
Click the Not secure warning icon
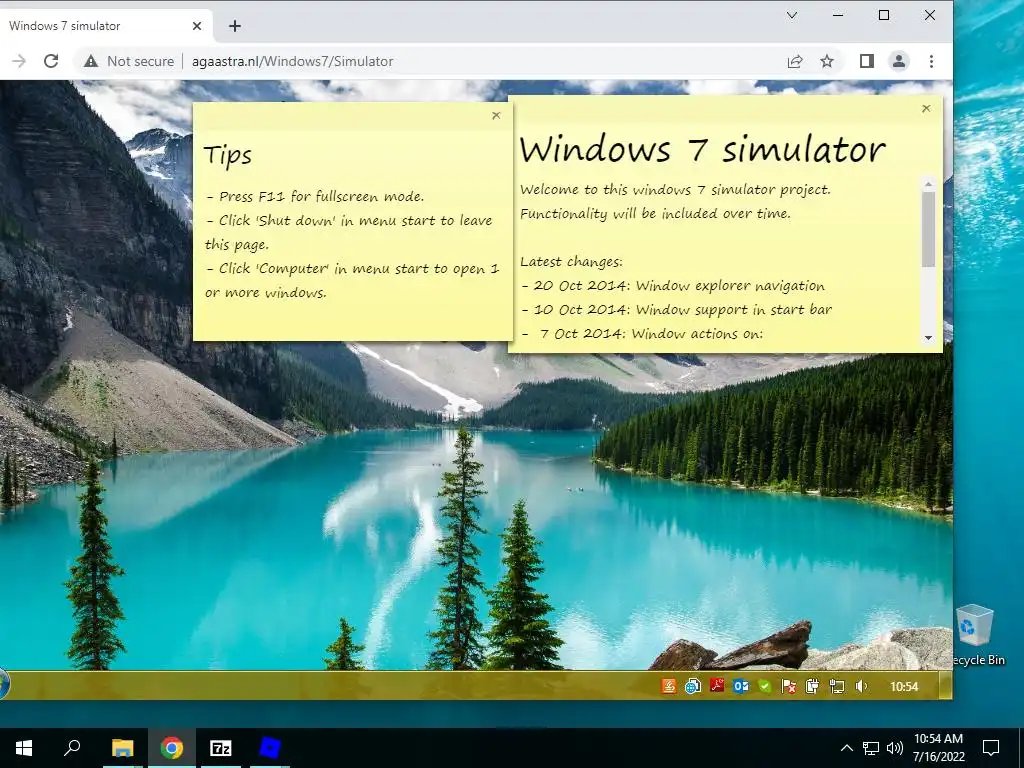(91, 61)
